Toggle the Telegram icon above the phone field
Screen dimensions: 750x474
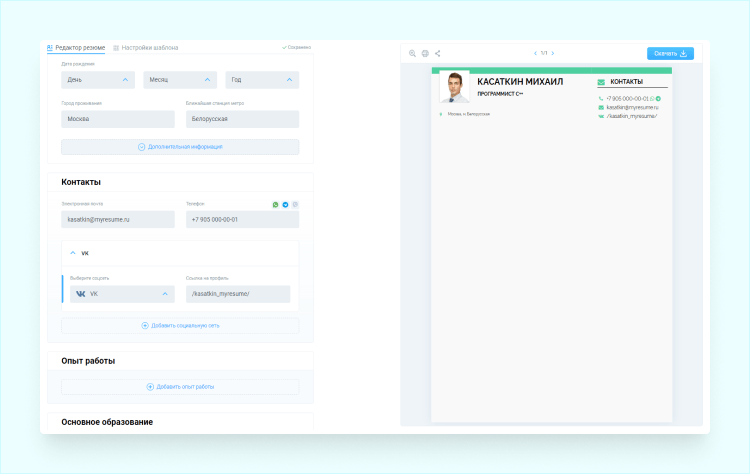[x=286, y=205]
